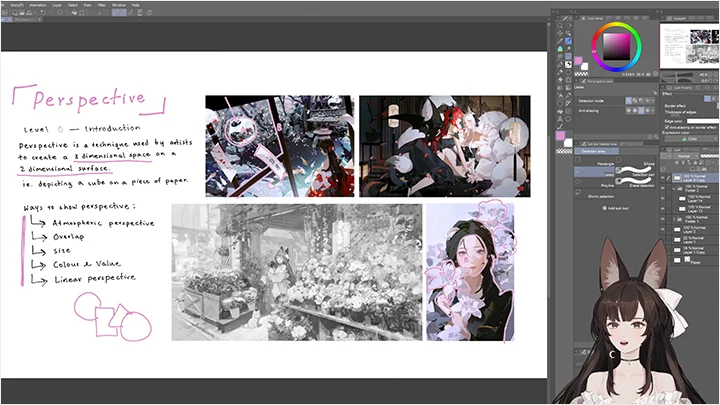The width and height of the screenshot is (720, 405).
Task: Toggle visibility of Layer 14
Action: 663,198
